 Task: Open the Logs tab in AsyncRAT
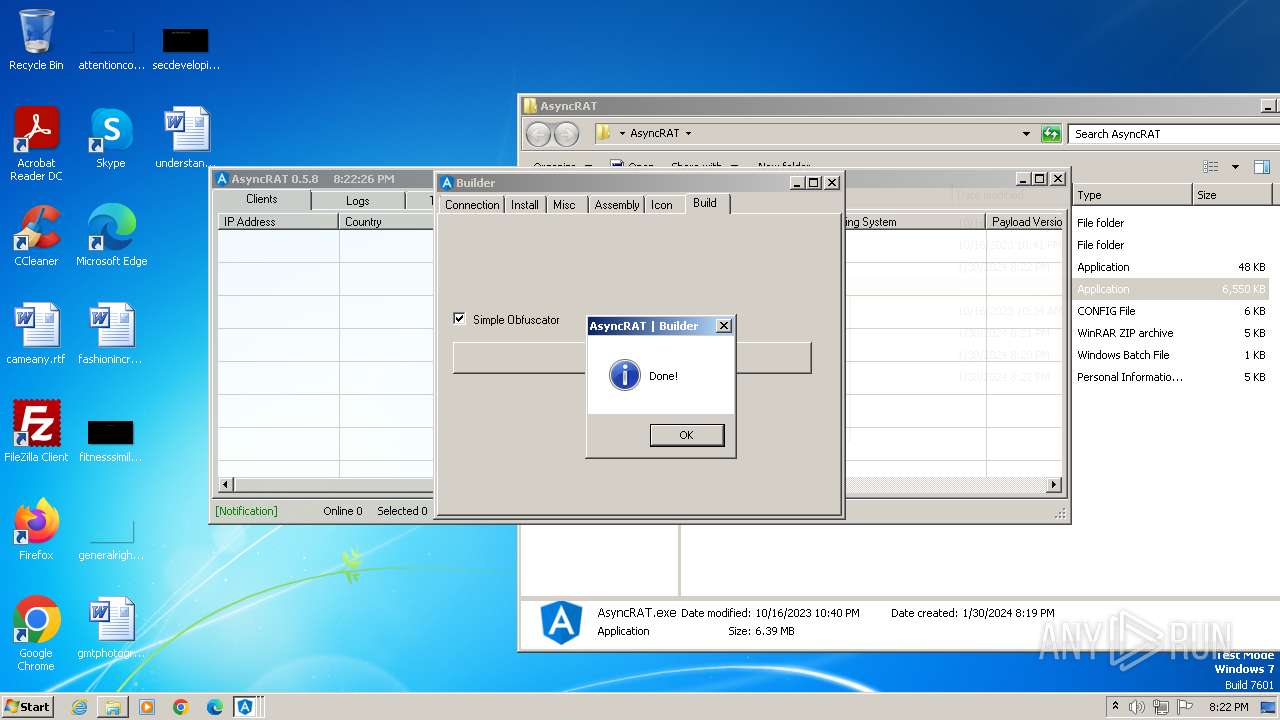(358, 201)
